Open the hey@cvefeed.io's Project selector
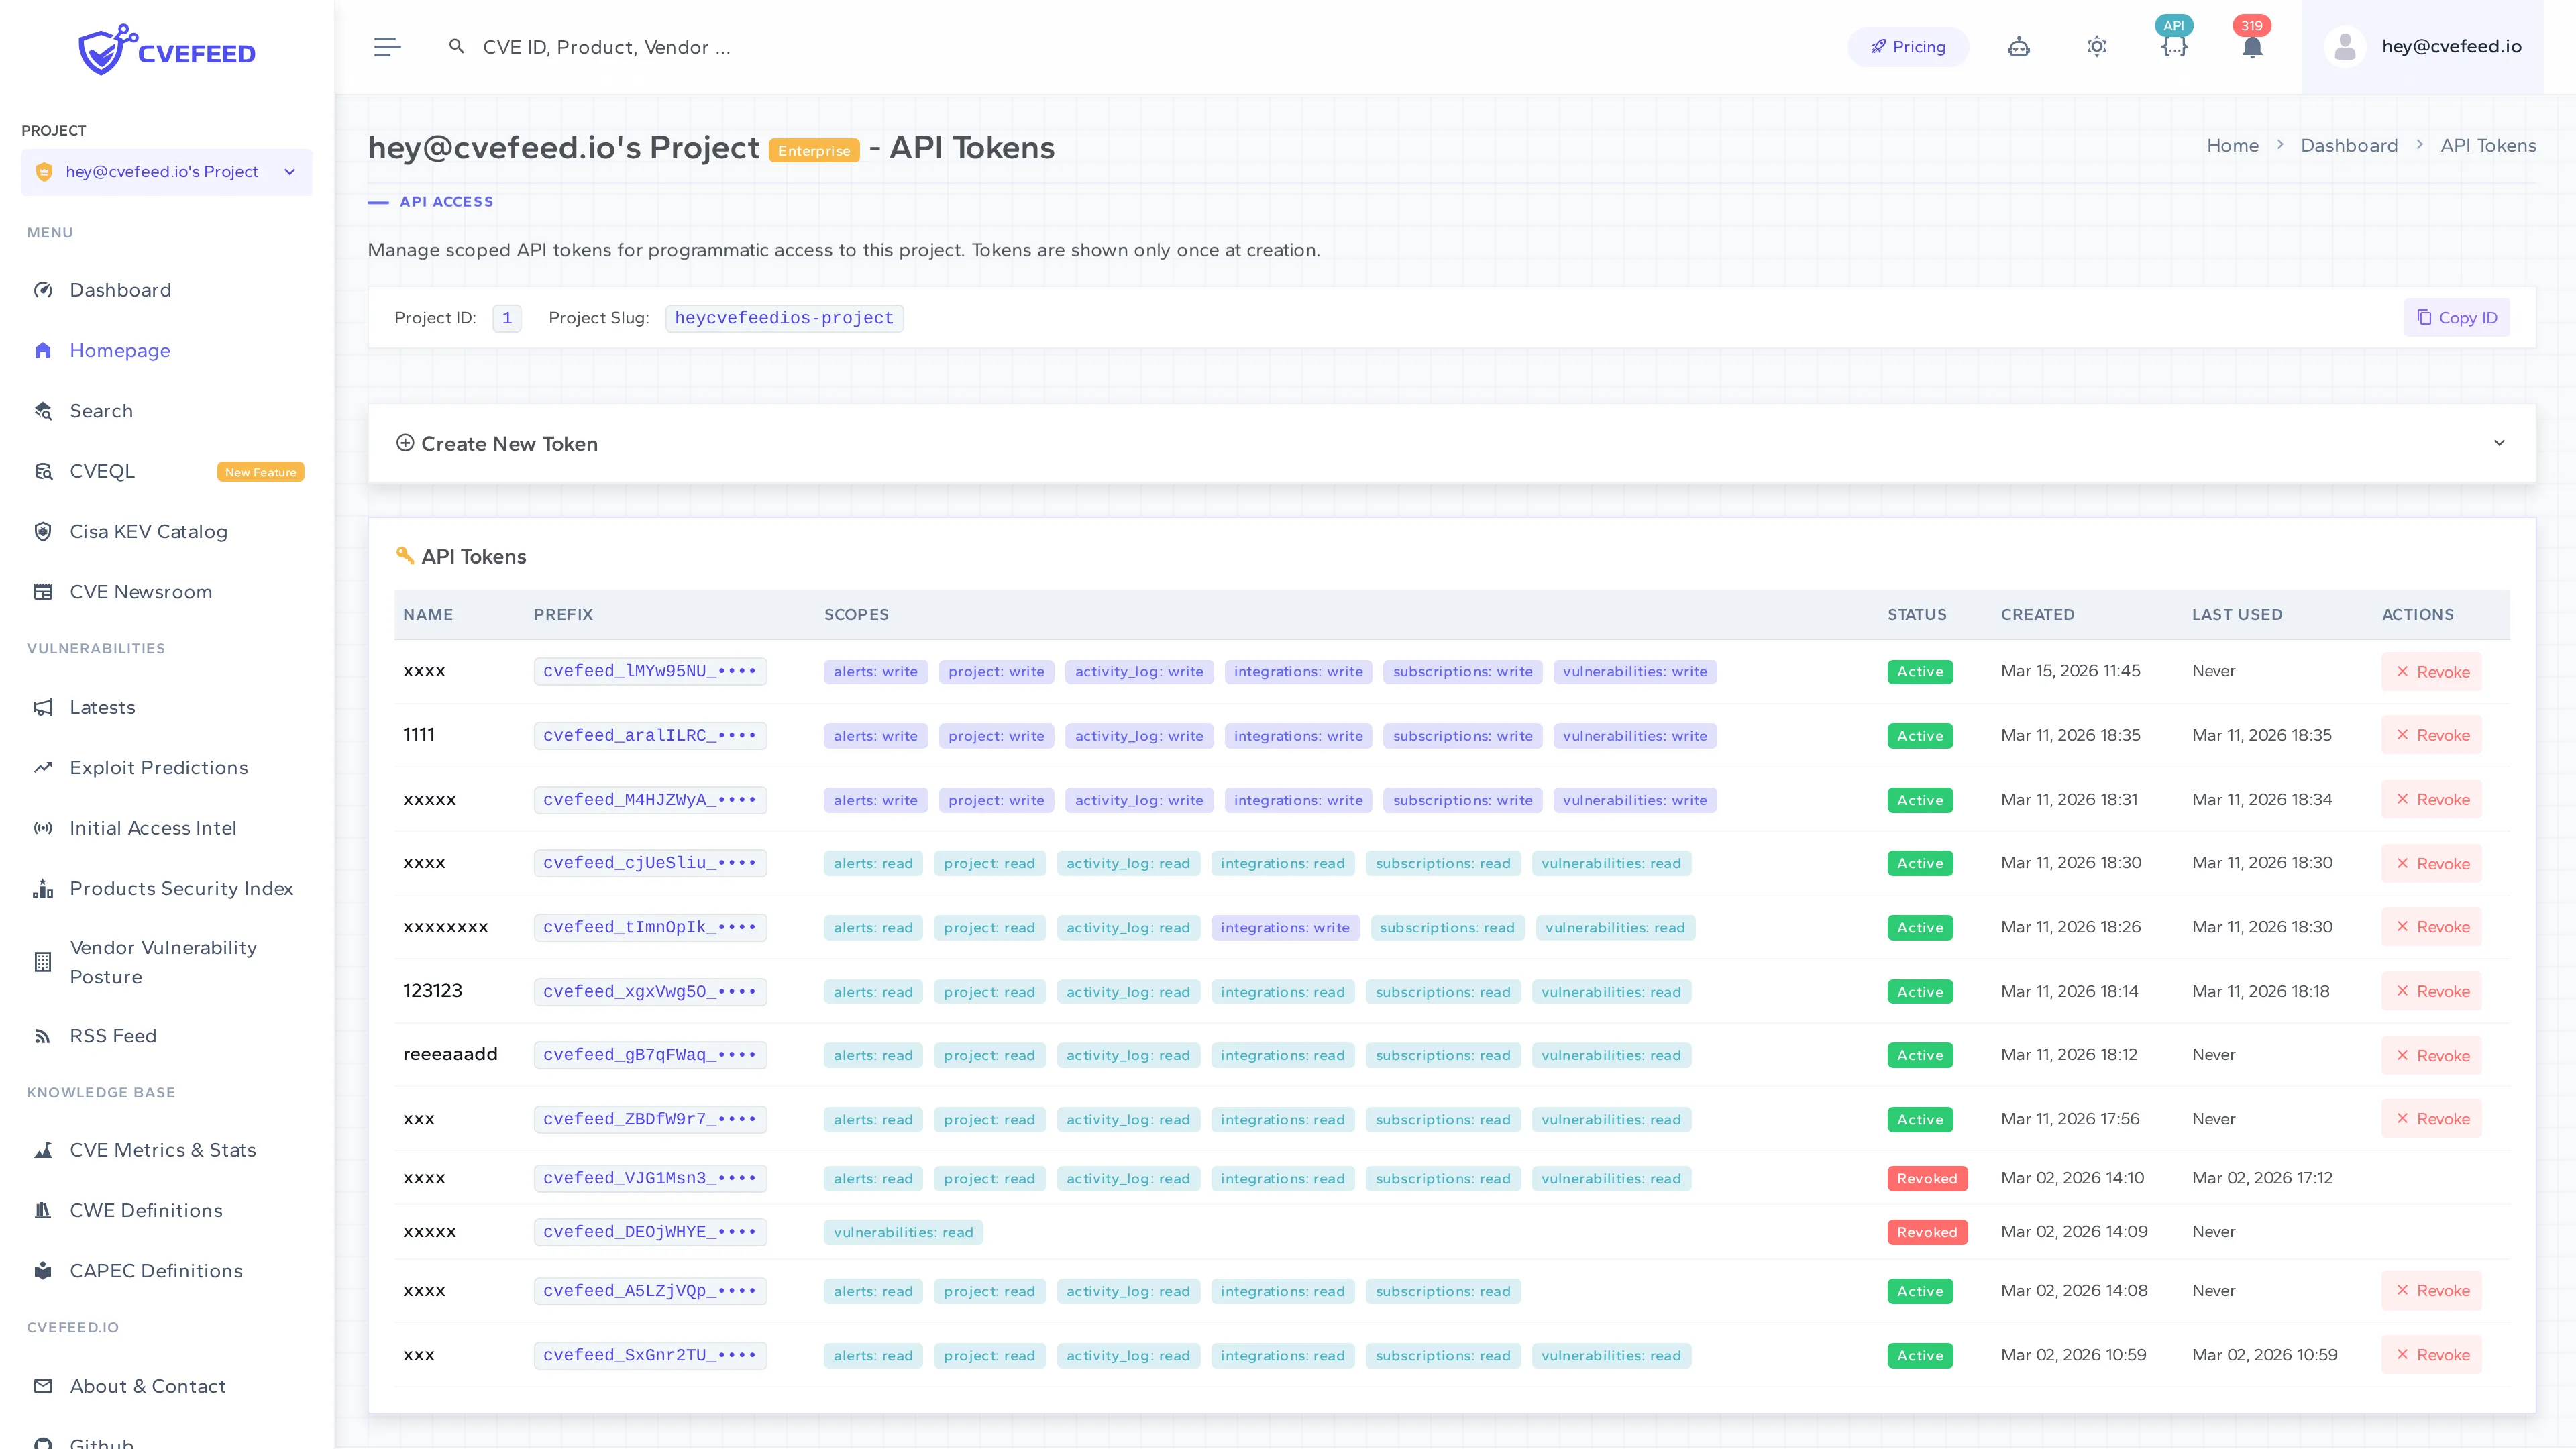 [166, 171]
